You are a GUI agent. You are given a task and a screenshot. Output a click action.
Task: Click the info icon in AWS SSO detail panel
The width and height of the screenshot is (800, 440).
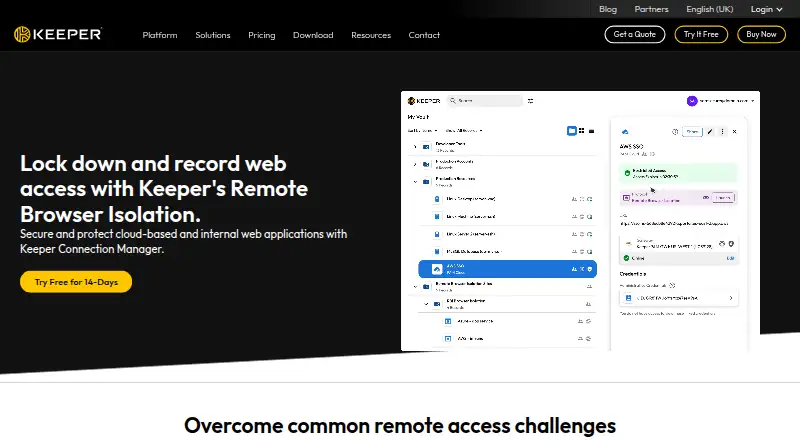pyautogui.click(x=675, y=132)
